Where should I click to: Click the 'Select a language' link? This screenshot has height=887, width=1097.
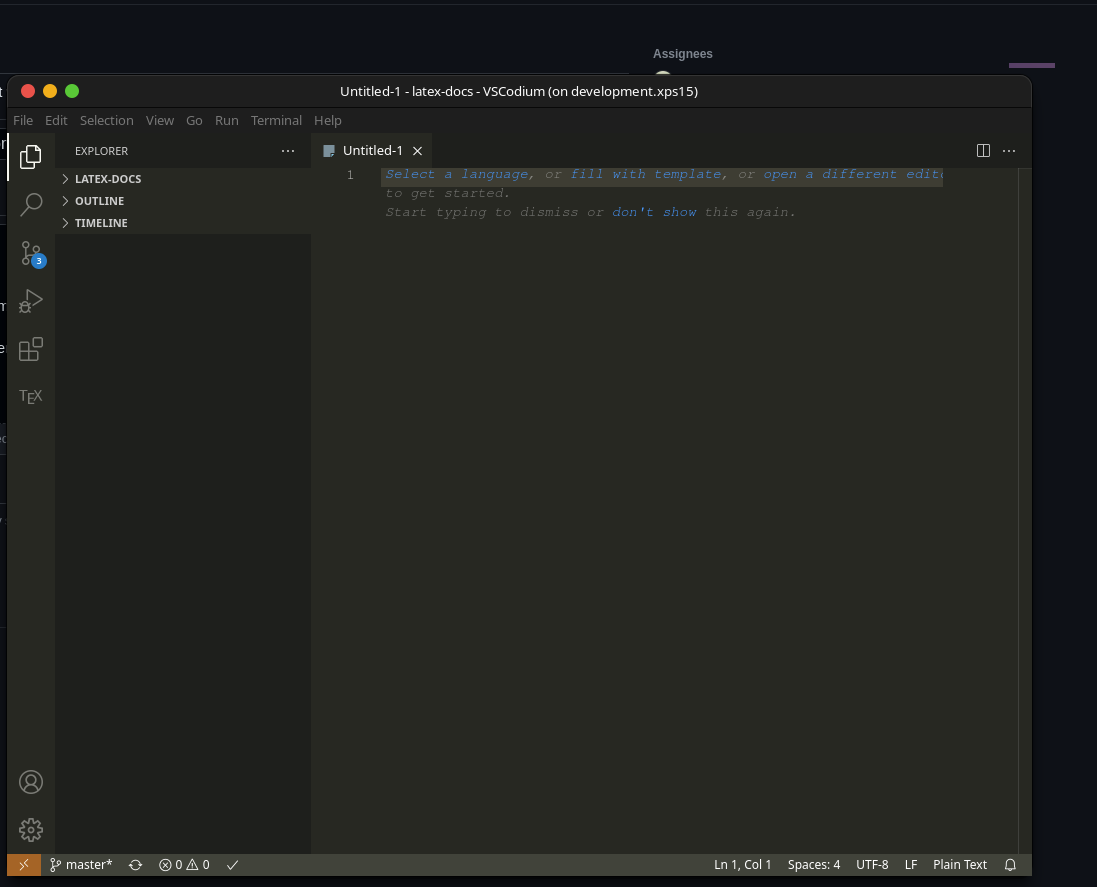tap(457, 174)
